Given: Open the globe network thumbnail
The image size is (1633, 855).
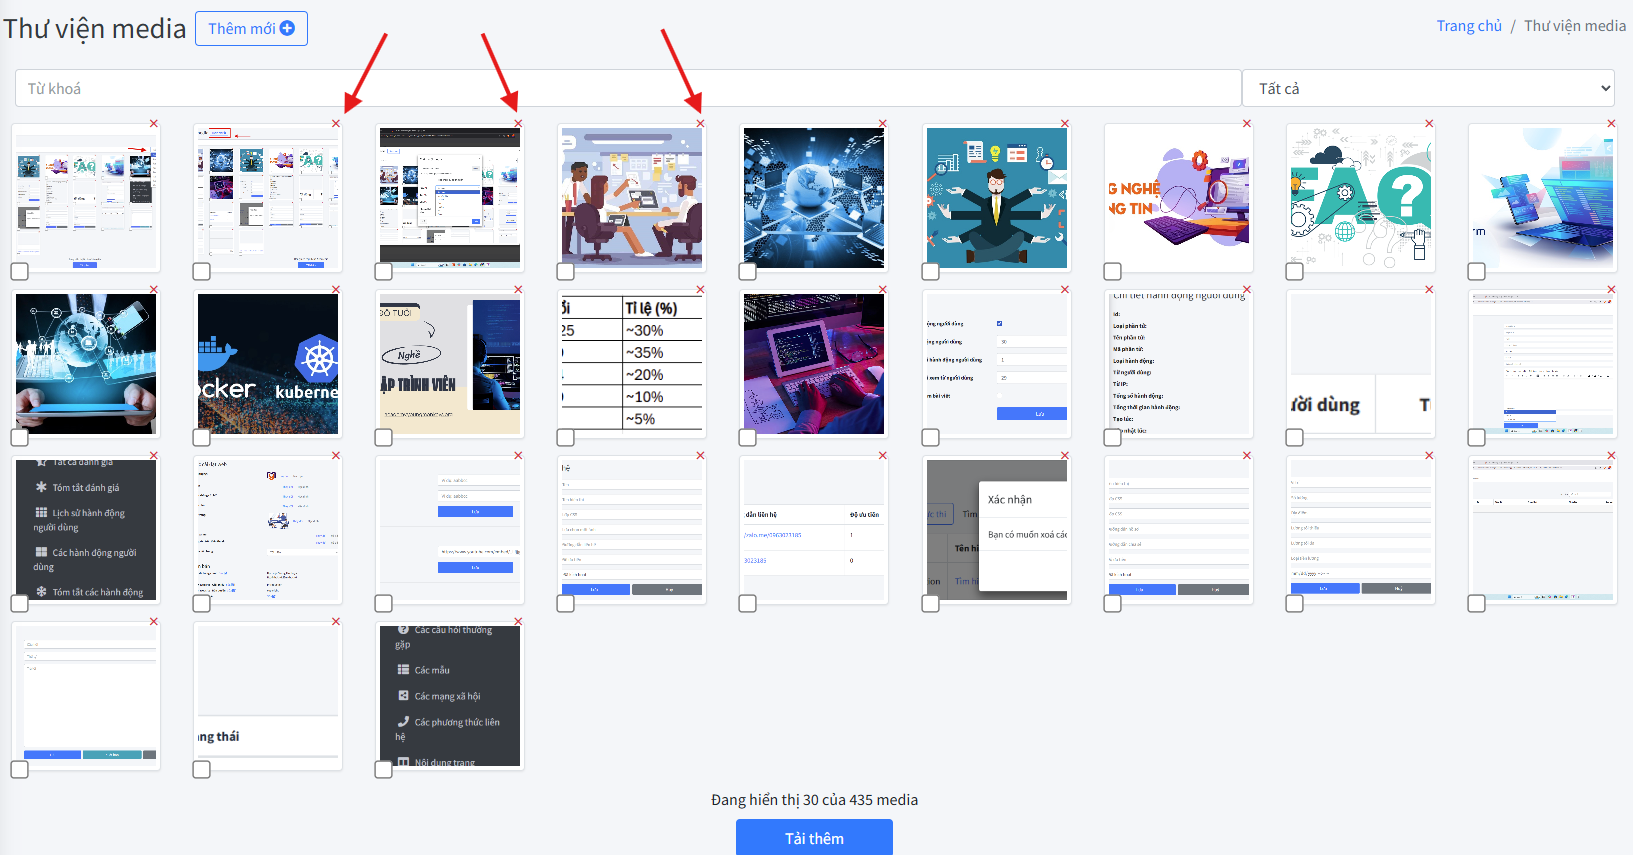Looking at the screenshot, I should coord(814,198).
